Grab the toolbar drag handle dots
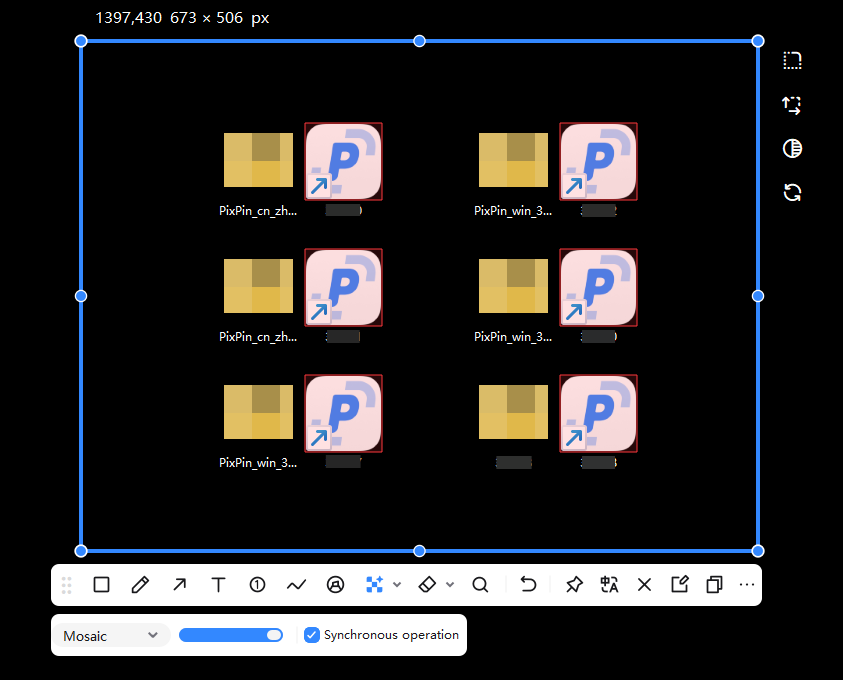 coord(67,585)
